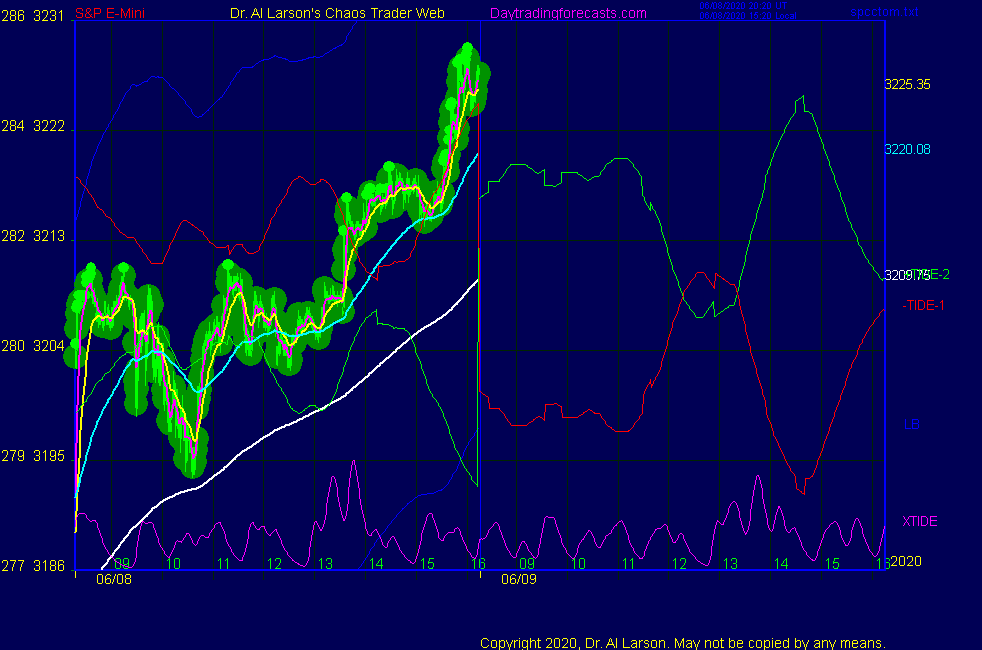Click the 2020 year label
The height and width of the screenshot is (650, 982).
(906, 561)
